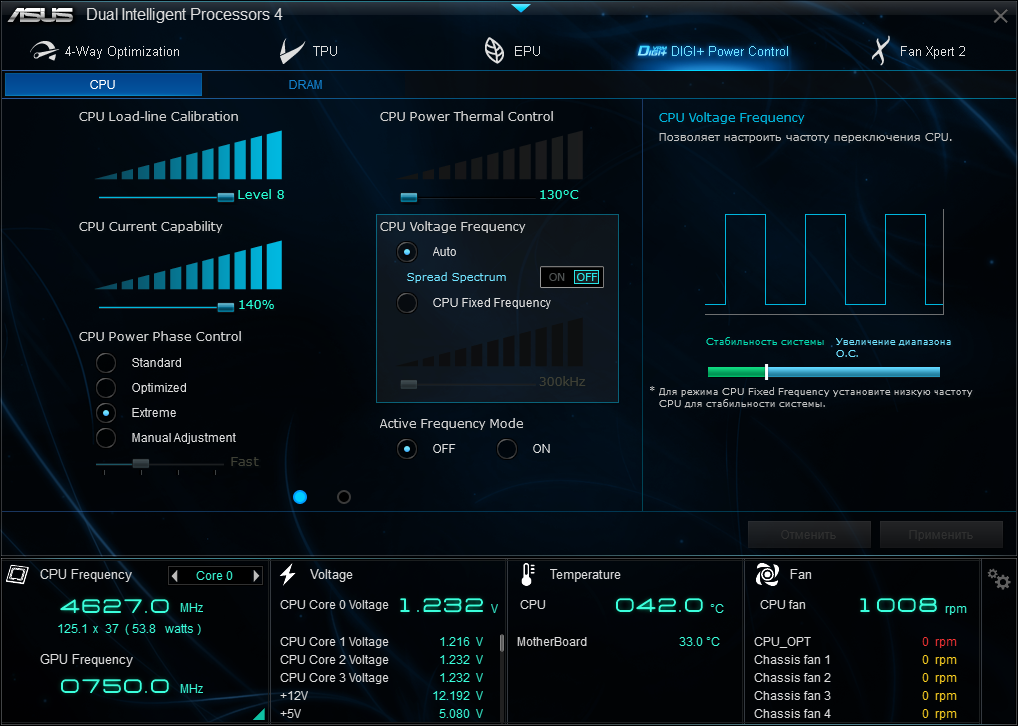Click CPU Load-line Calibration slider handle

click(225, 197)
